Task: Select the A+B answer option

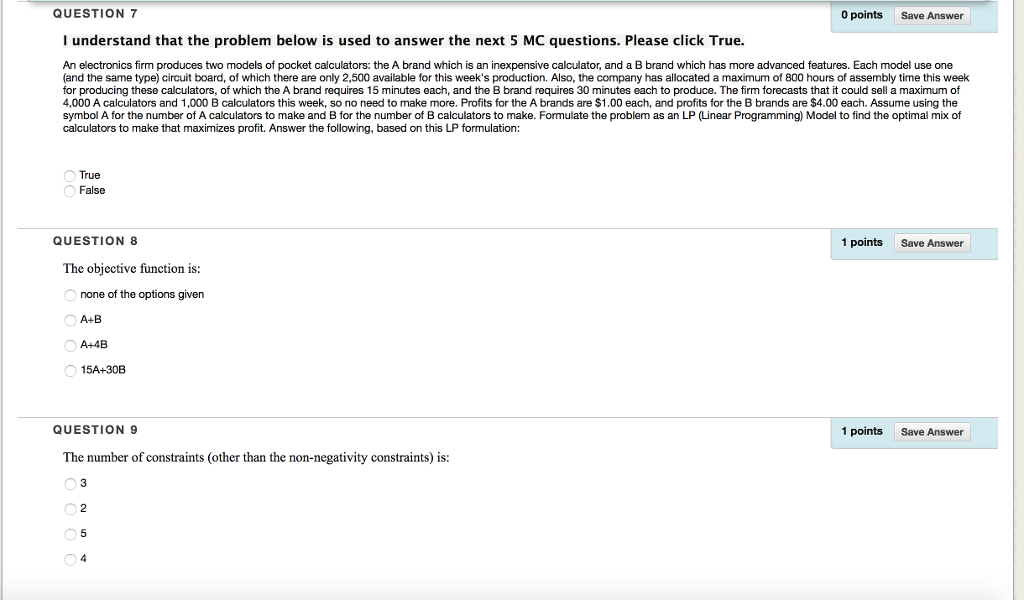Action: [70, 319]
